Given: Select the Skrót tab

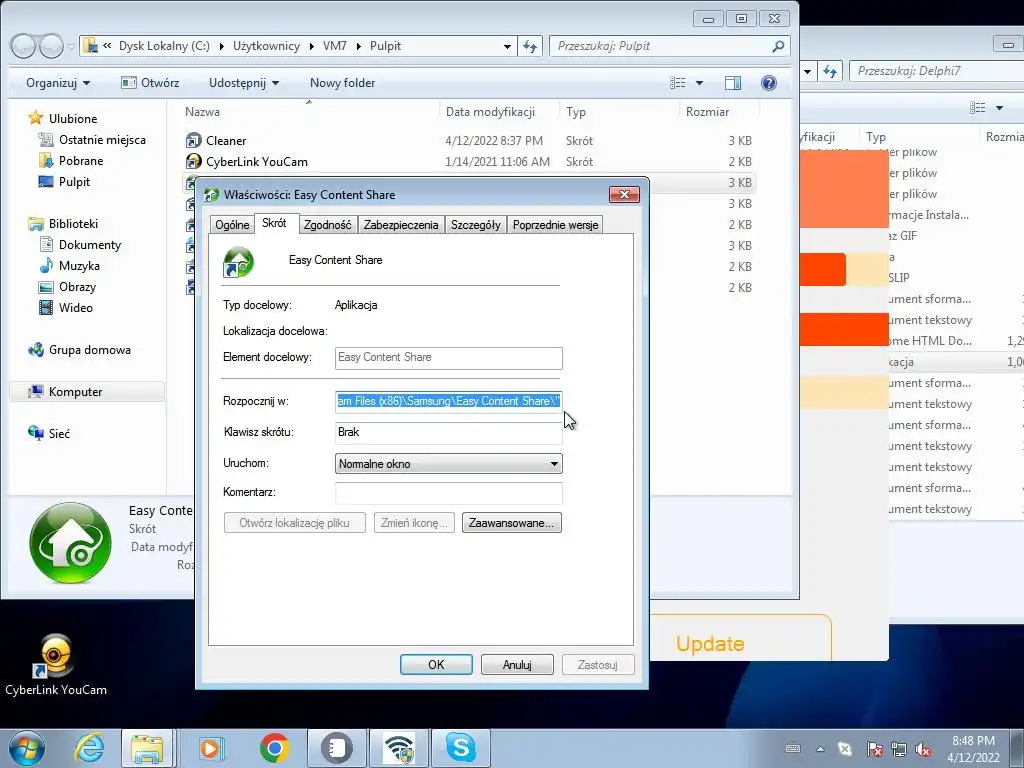Looking at the screenshot, I should click(x=274, y=223).
